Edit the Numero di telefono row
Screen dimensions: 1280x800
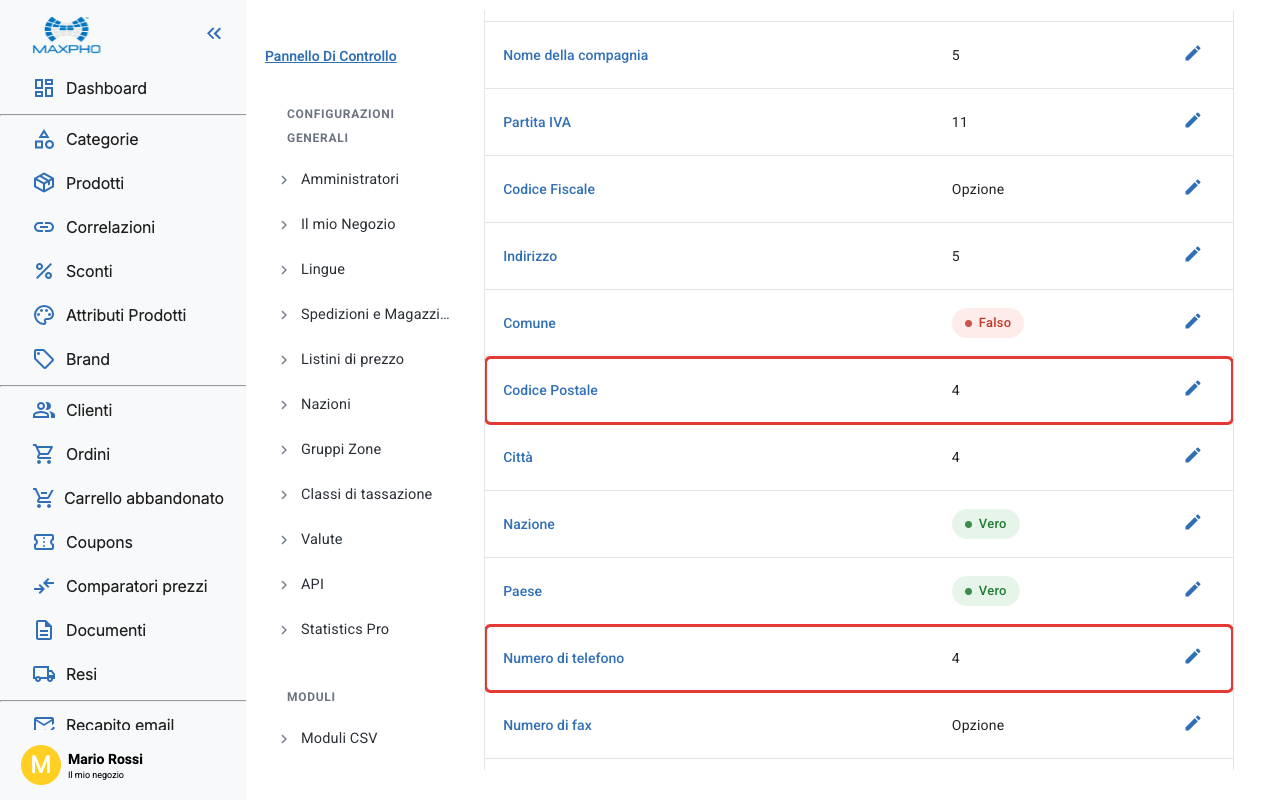point(1192,656)
